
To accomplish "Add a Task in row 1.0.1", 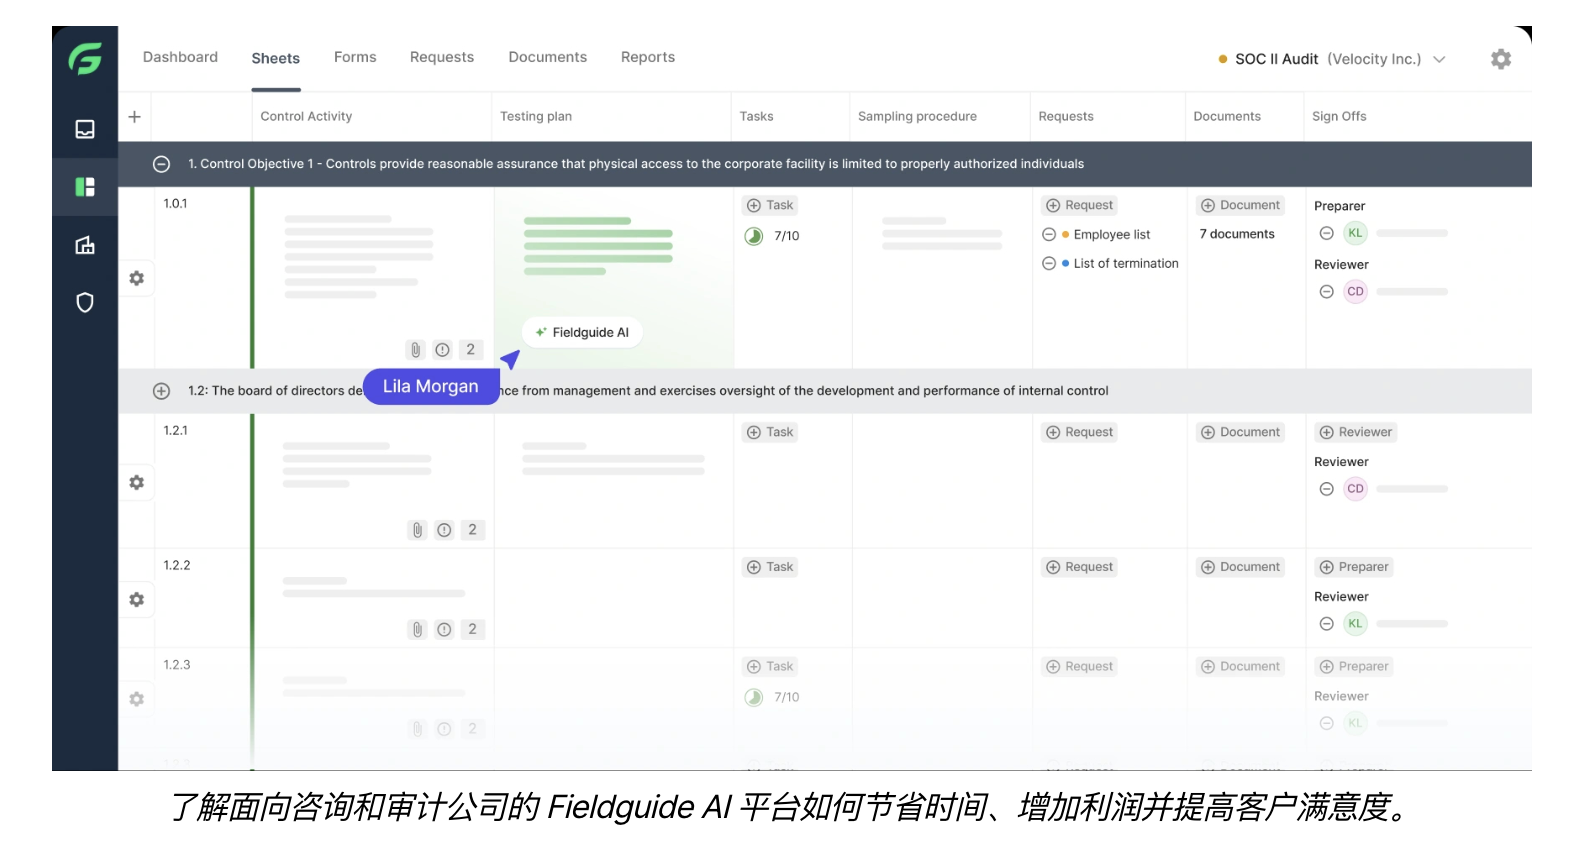I will coord(770,205).
